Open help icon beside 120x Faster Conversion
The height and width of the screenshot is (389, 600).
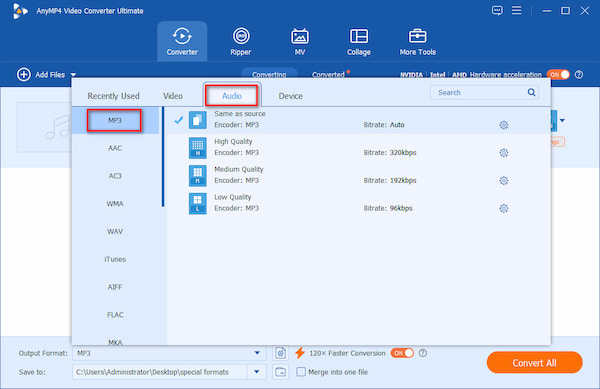[x=422, y=353]
